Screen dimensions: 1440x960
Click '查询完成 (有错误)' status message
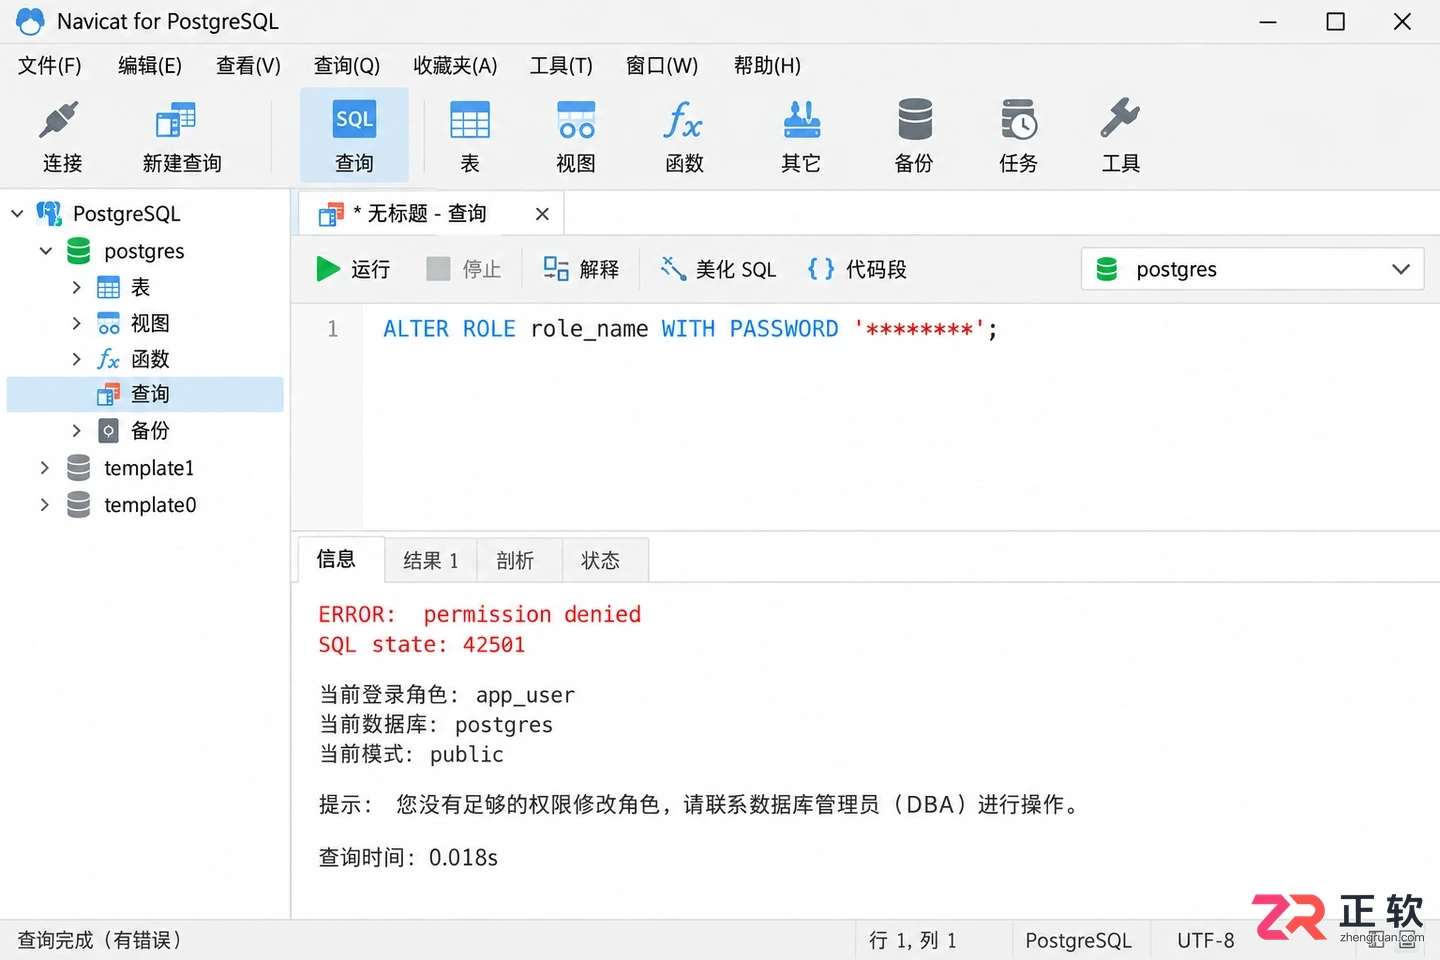(x=99, y=940)
